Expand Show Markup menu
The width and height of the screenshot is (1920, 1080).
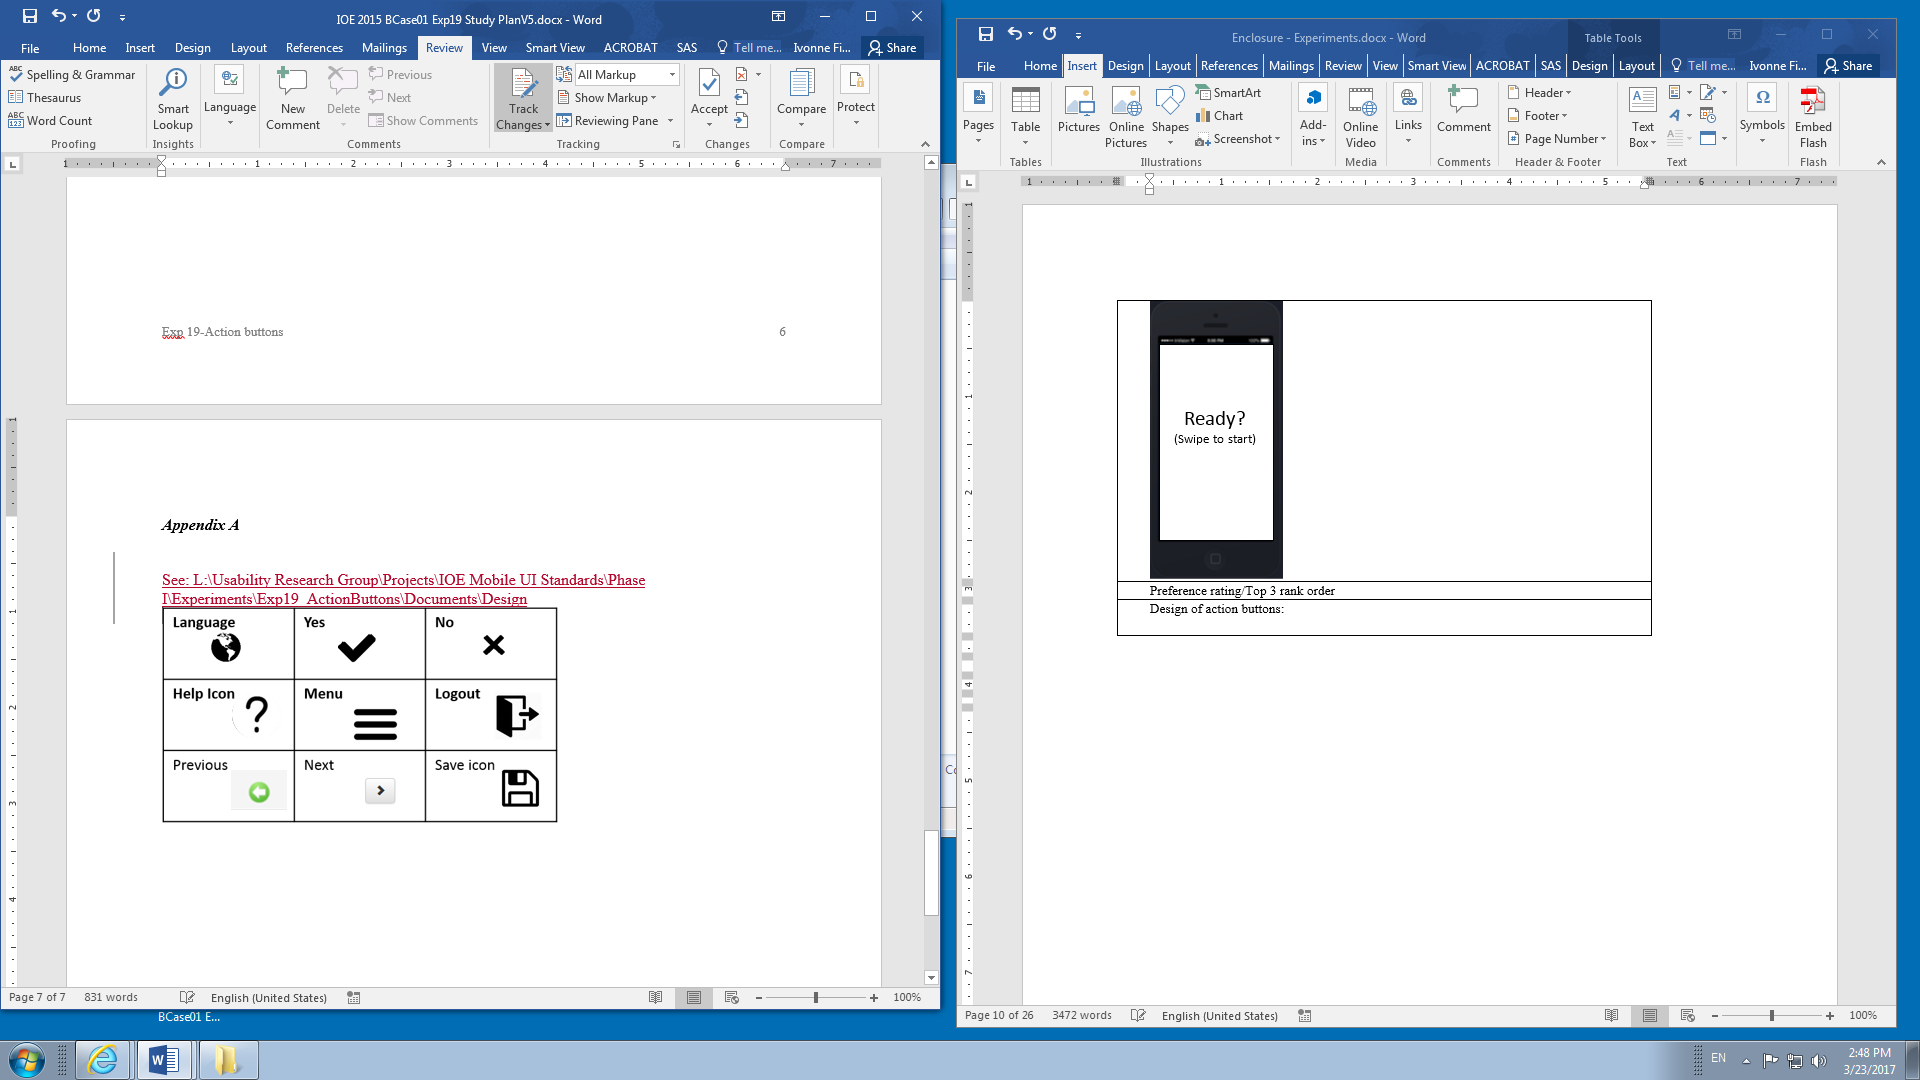click(x=614, y=98)
